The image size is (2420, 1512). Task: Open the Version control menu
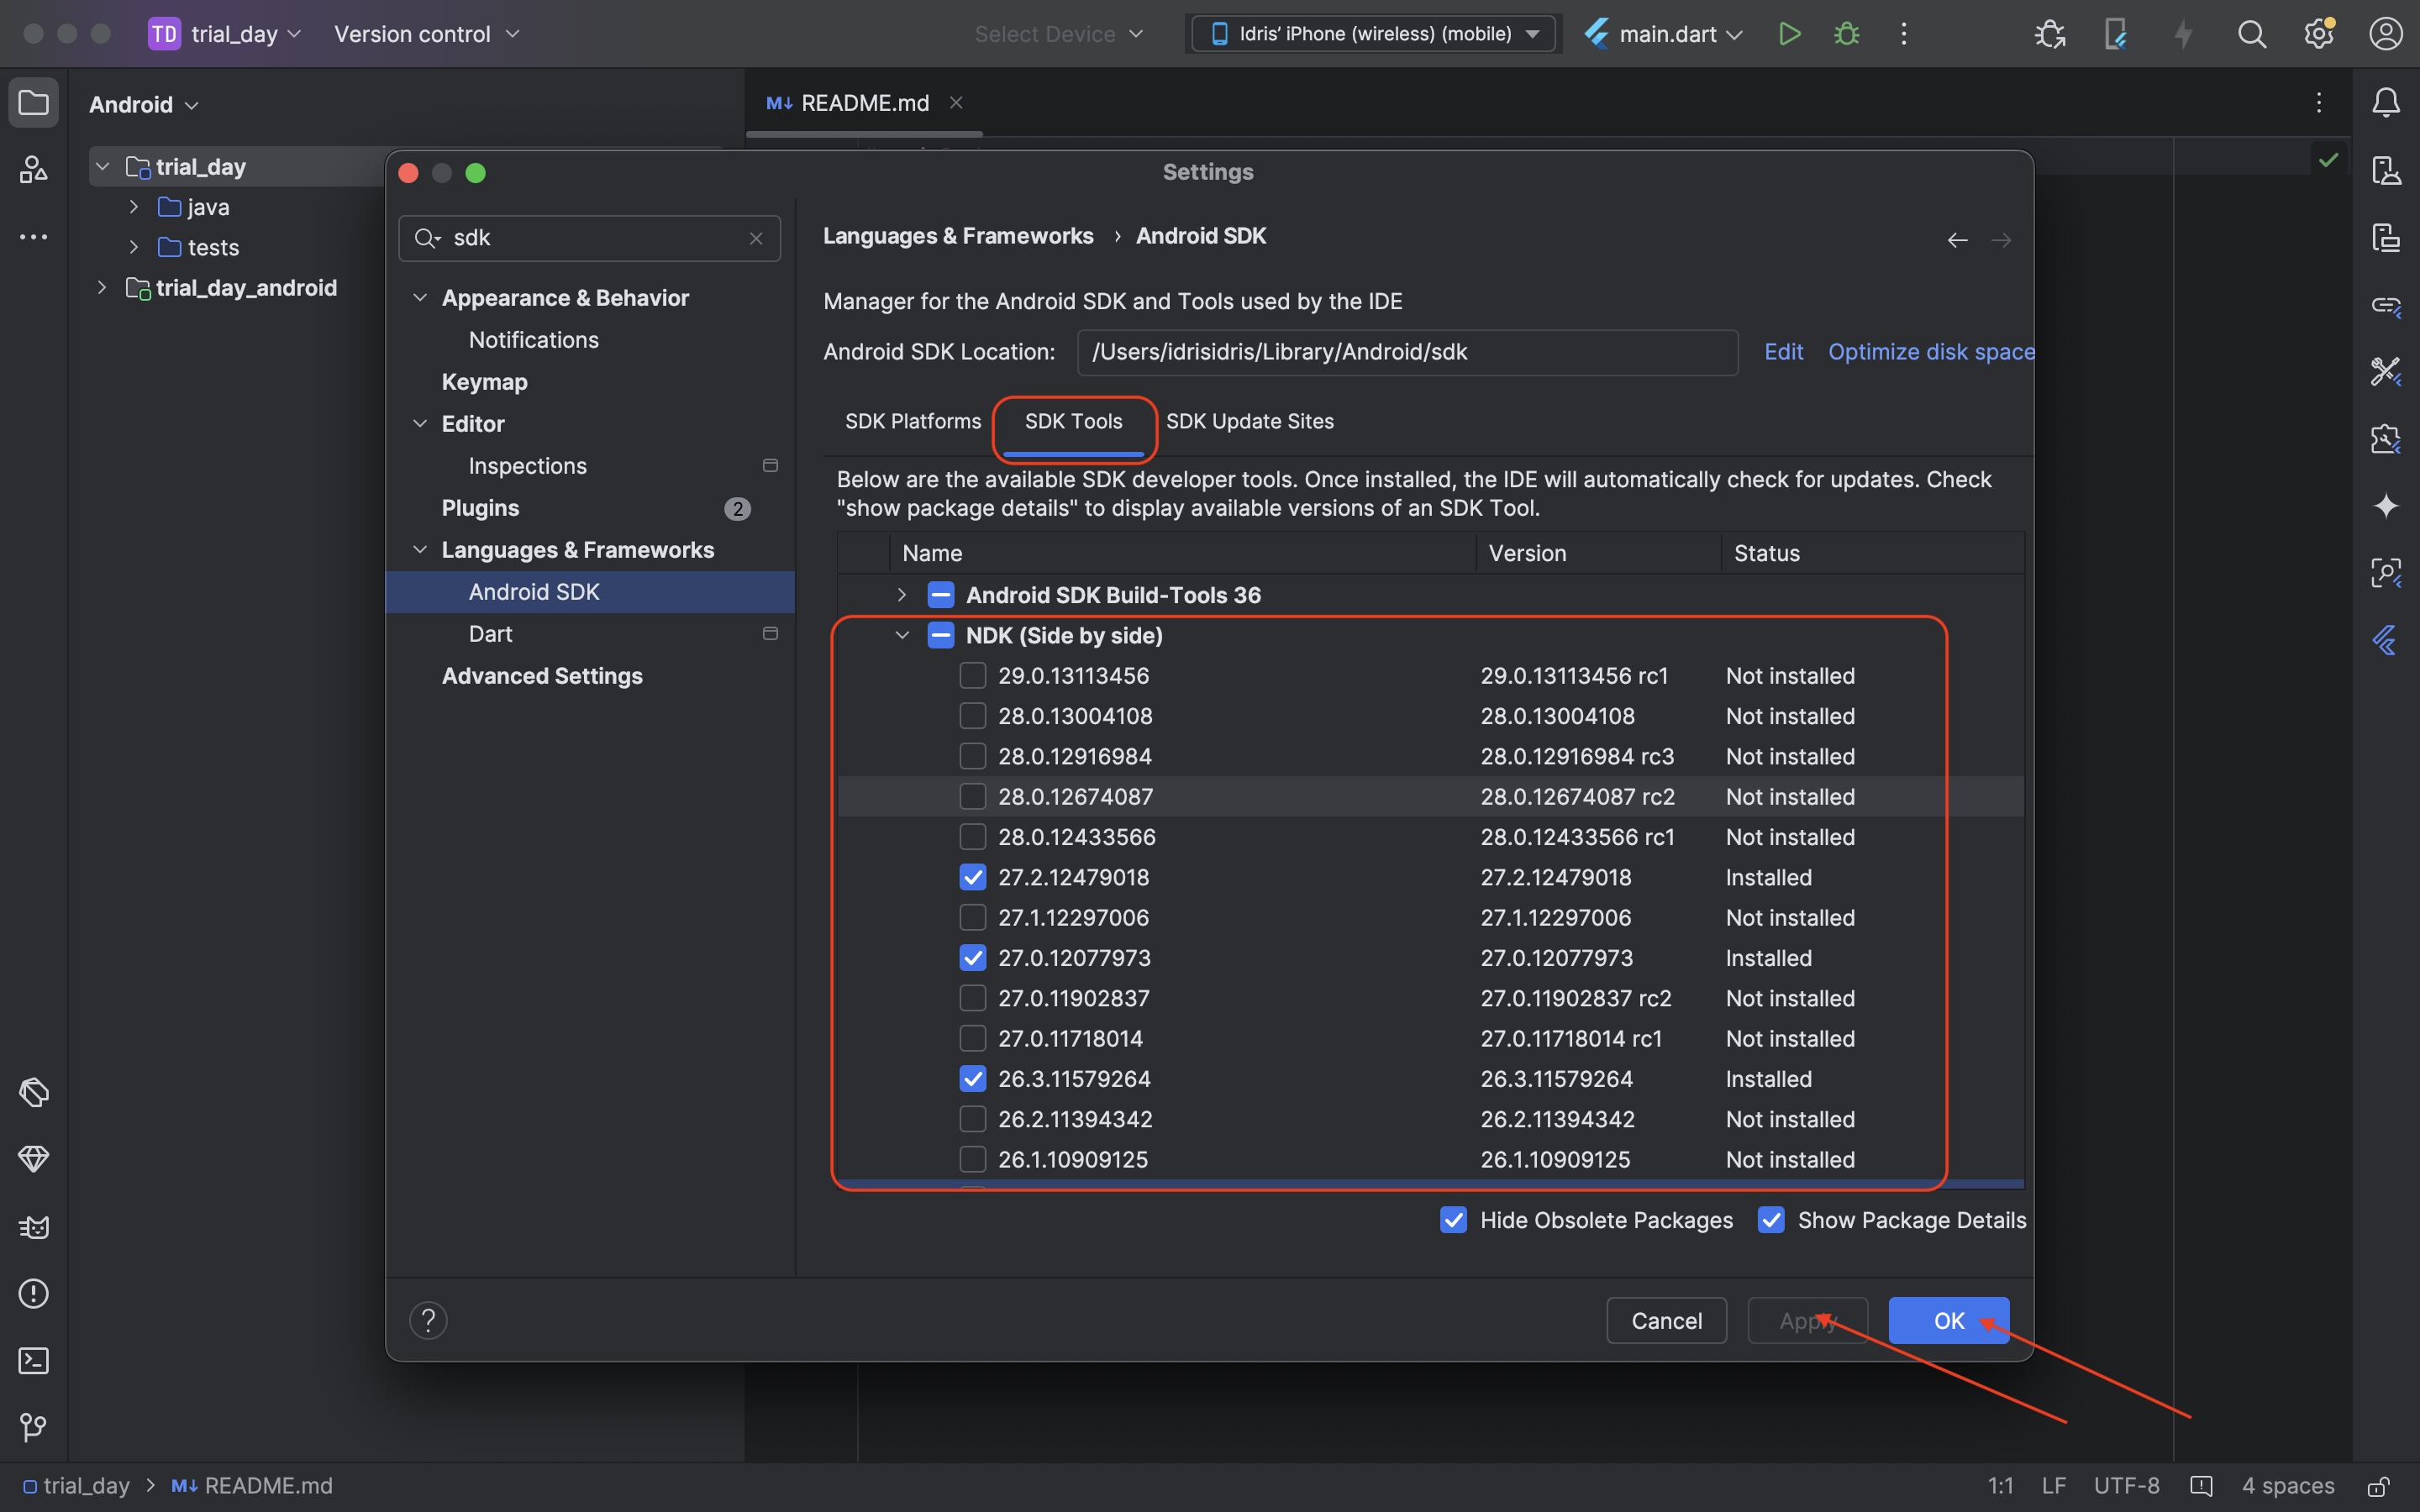[x=427, y=34]
